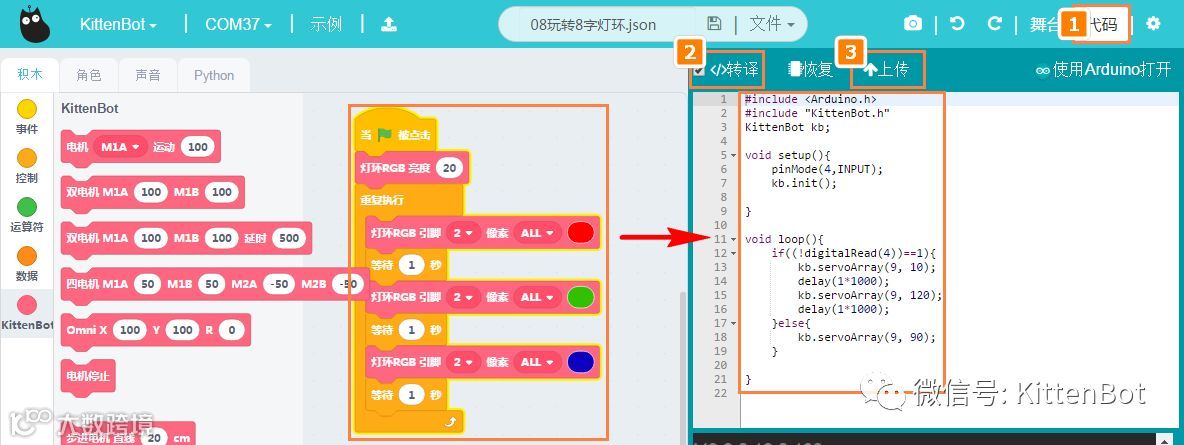Click the Kittenblock cat logo
This screenshot has height=445, width=1184.
(x=35, y=24)
